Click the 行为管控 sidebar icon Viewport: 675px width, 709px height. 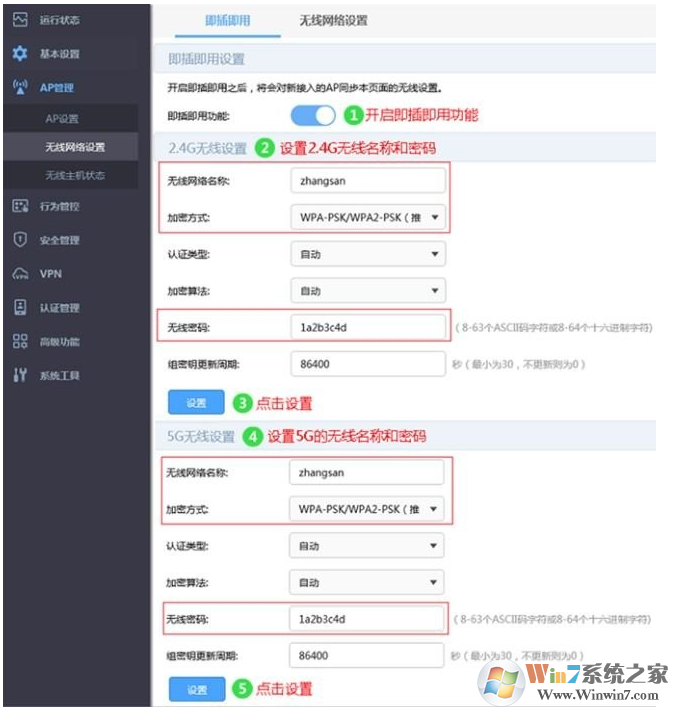[x=20, y=206]
